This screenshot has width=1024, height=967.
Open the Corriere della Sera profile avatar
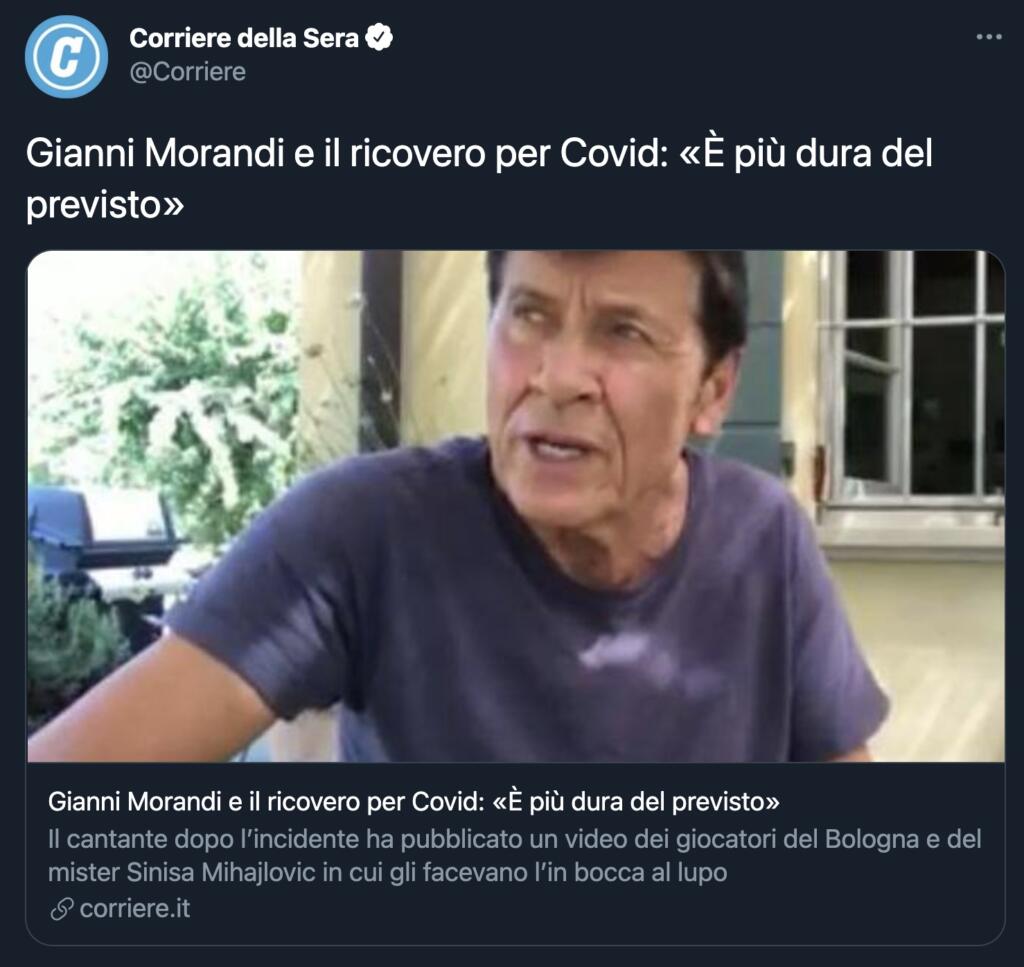pyautogui.click(x=67, y=56)
